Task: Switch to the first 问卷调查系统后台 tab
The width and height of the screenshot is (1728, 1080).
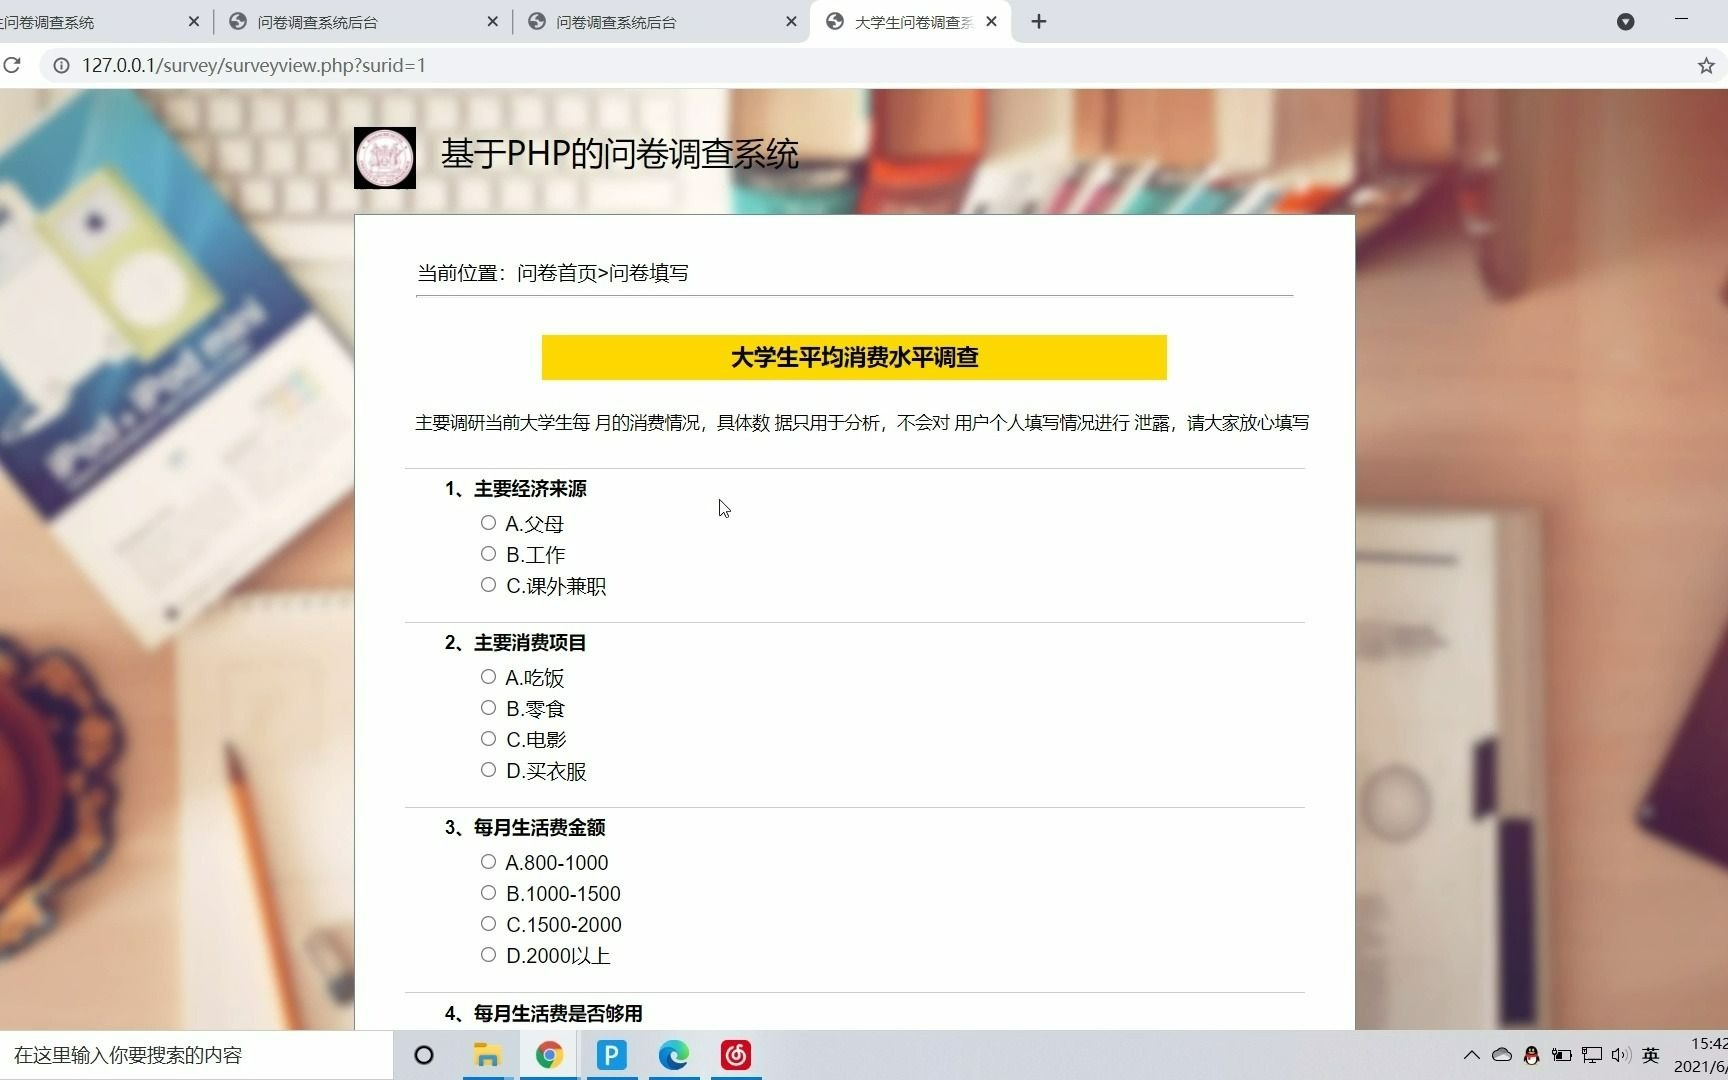Action: pyautogui.click(x=362, y=22)
